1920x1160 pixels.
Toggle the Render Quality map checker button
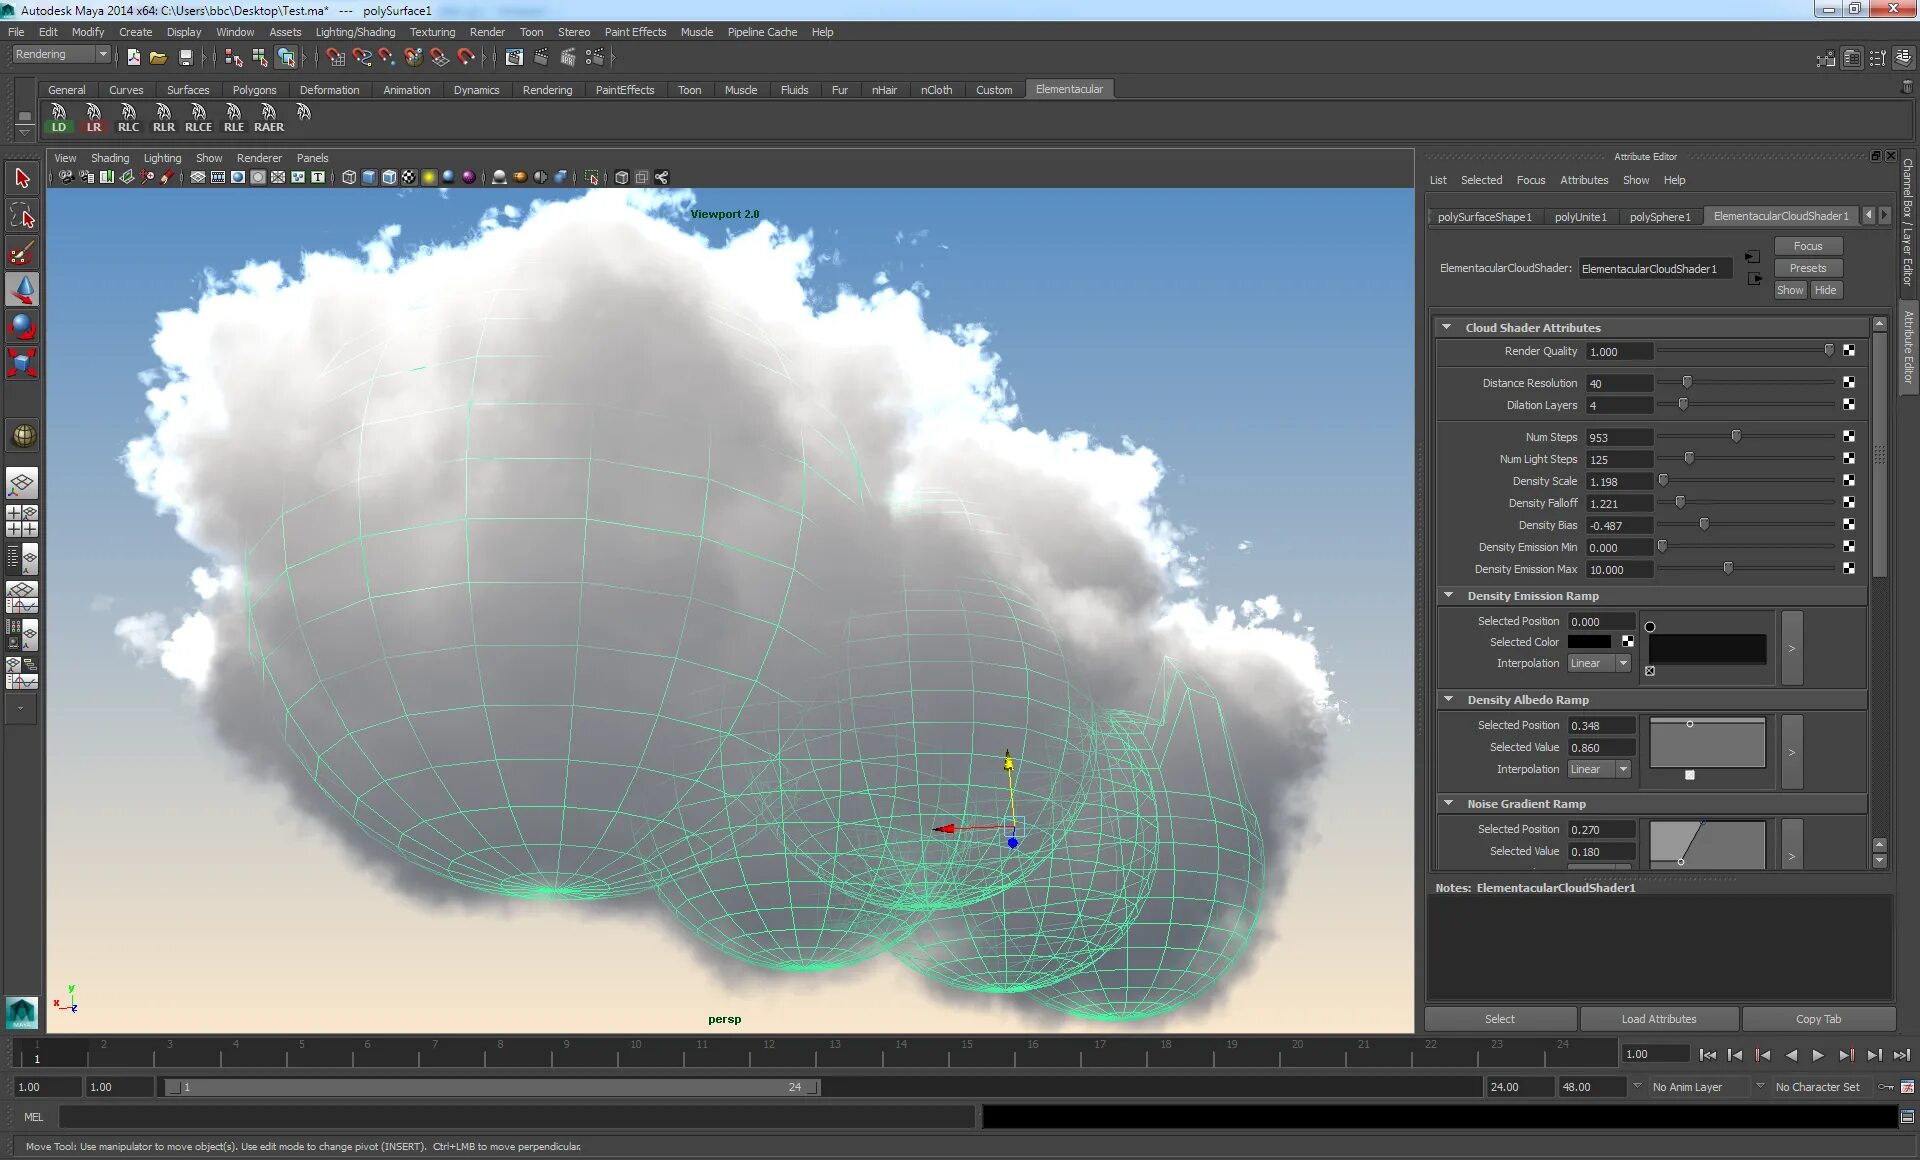click(1848, 351)
